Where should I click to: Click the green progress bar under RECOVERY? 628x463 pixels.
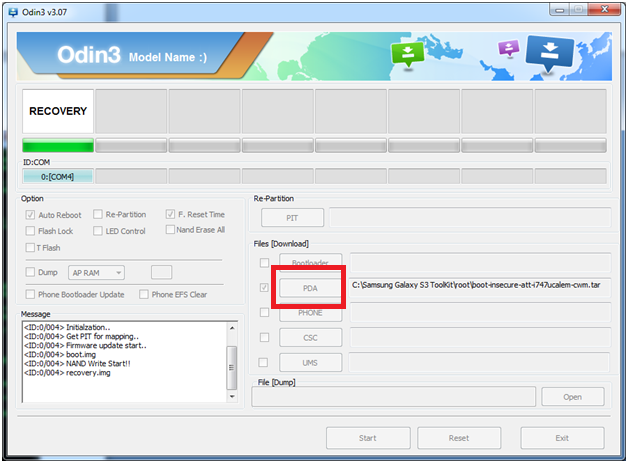(x=58, y=145)
